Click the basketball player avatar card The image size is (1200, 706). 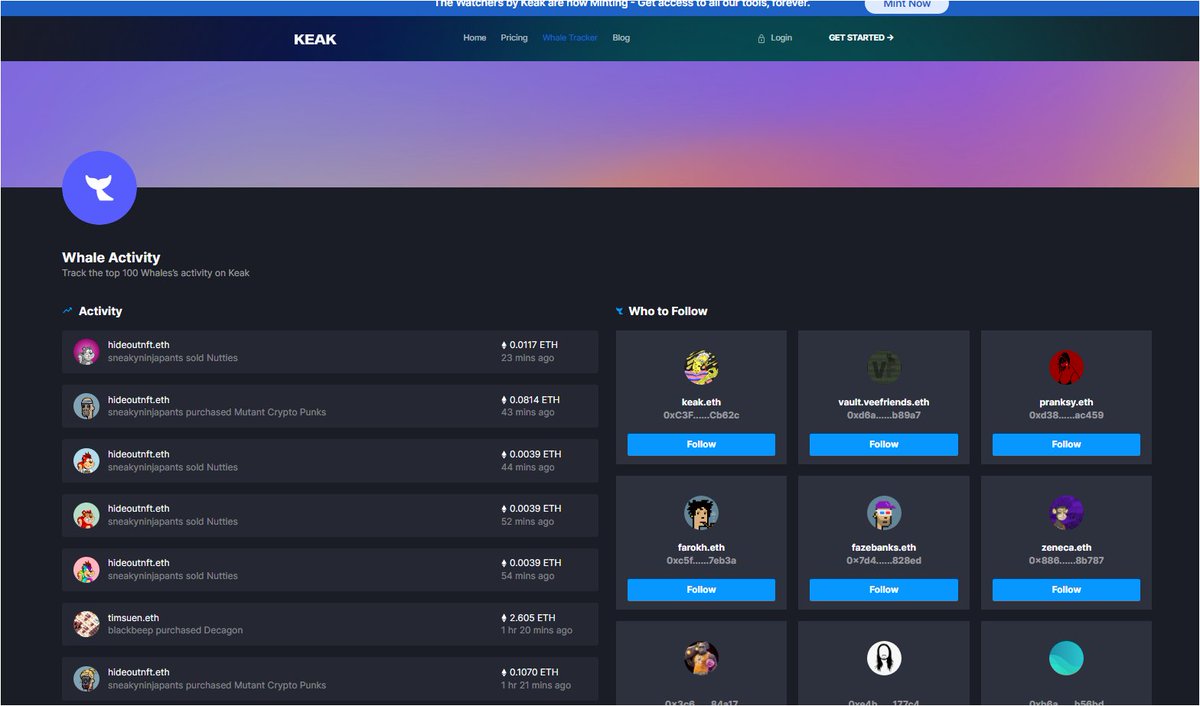click(701, 658)
